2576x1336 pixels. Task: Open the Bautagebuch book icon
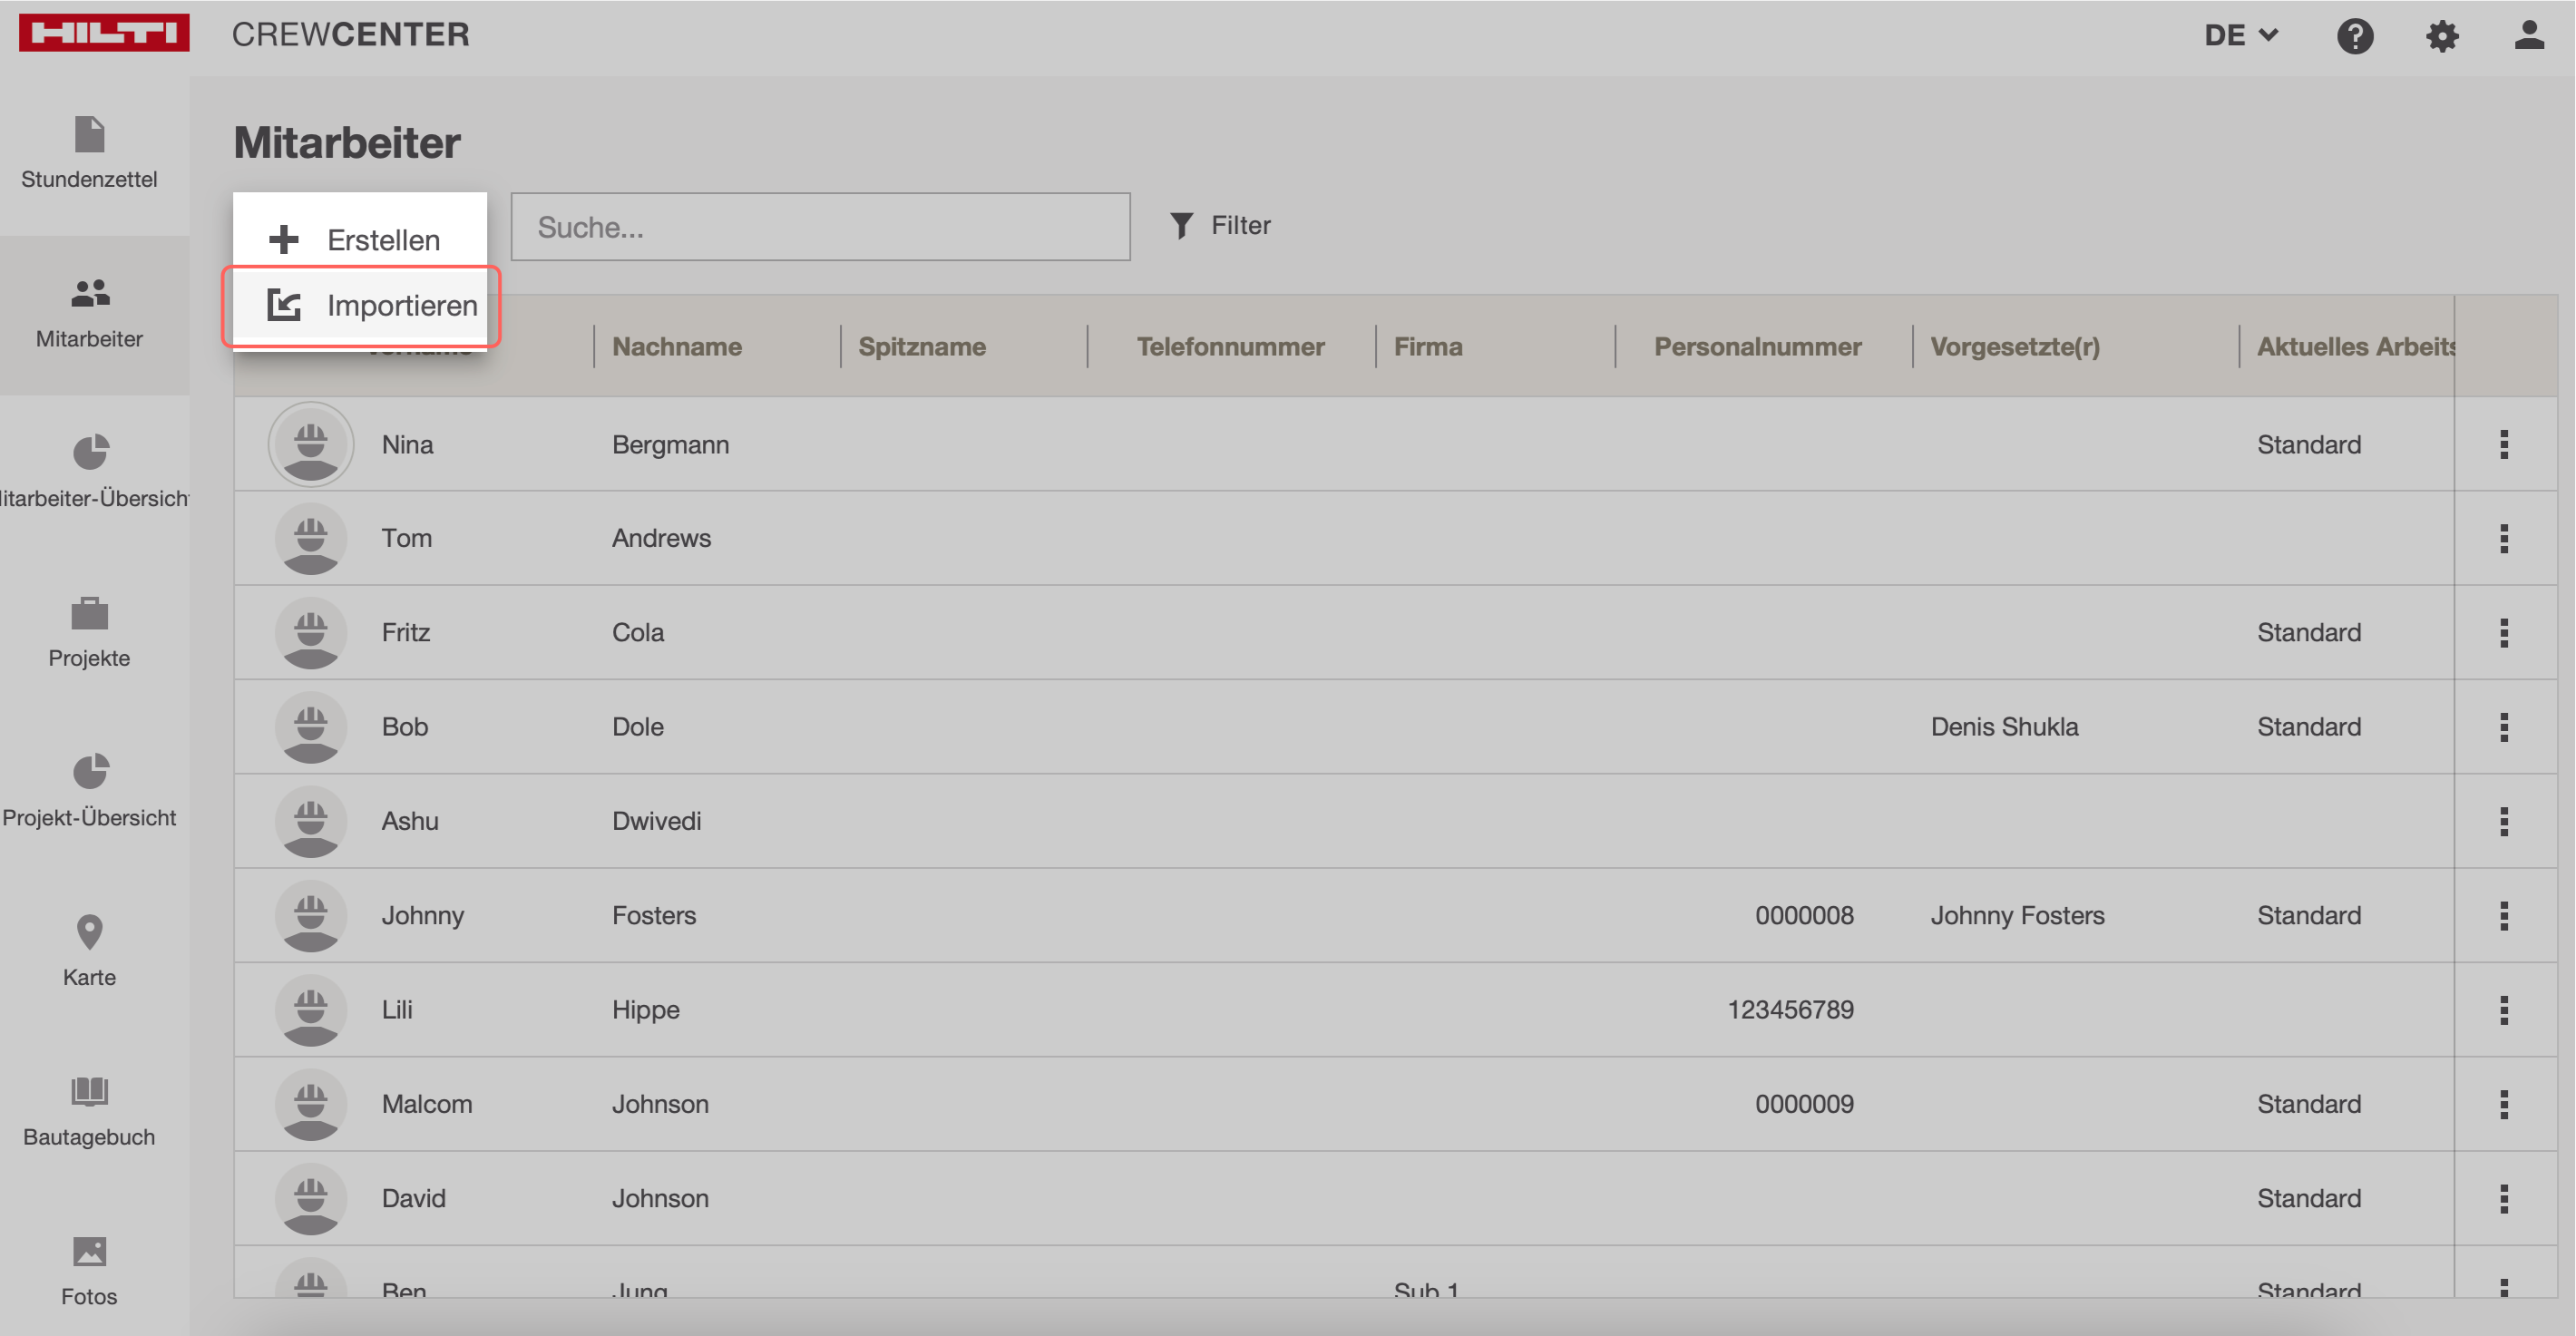click(x=89, y=1091)
